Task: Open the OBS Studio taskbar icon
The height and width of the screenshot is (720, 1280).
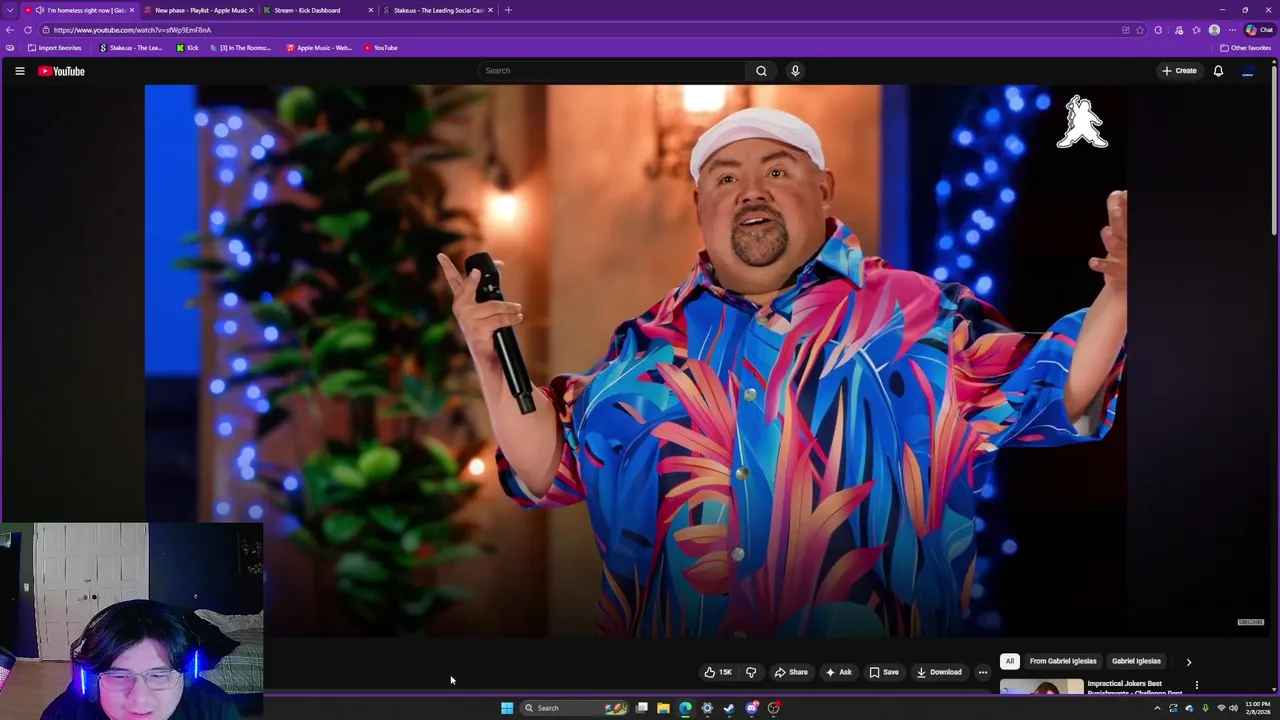Action: (773, 708)
